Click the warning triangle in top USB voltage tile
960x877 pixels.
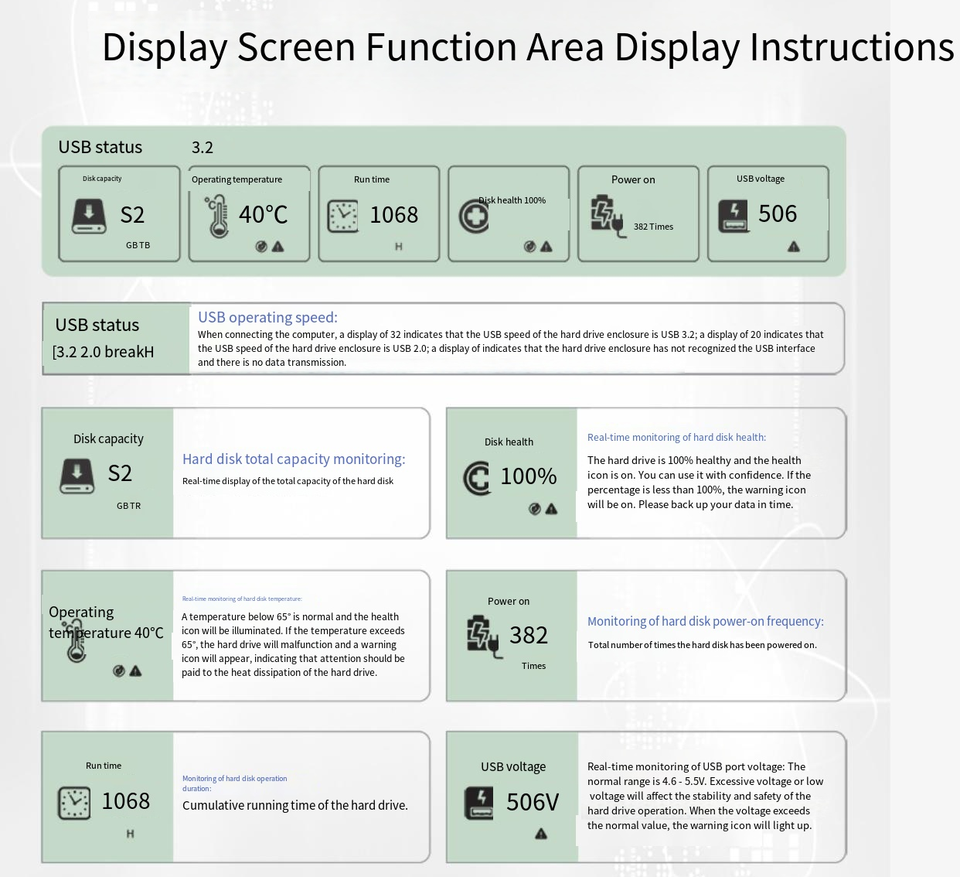click(x=793, y=247)
